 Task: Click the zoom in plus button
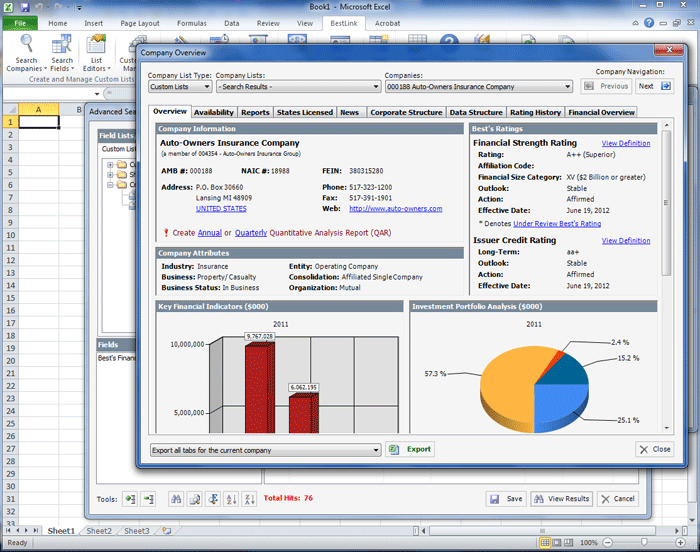tap(680, 543)
